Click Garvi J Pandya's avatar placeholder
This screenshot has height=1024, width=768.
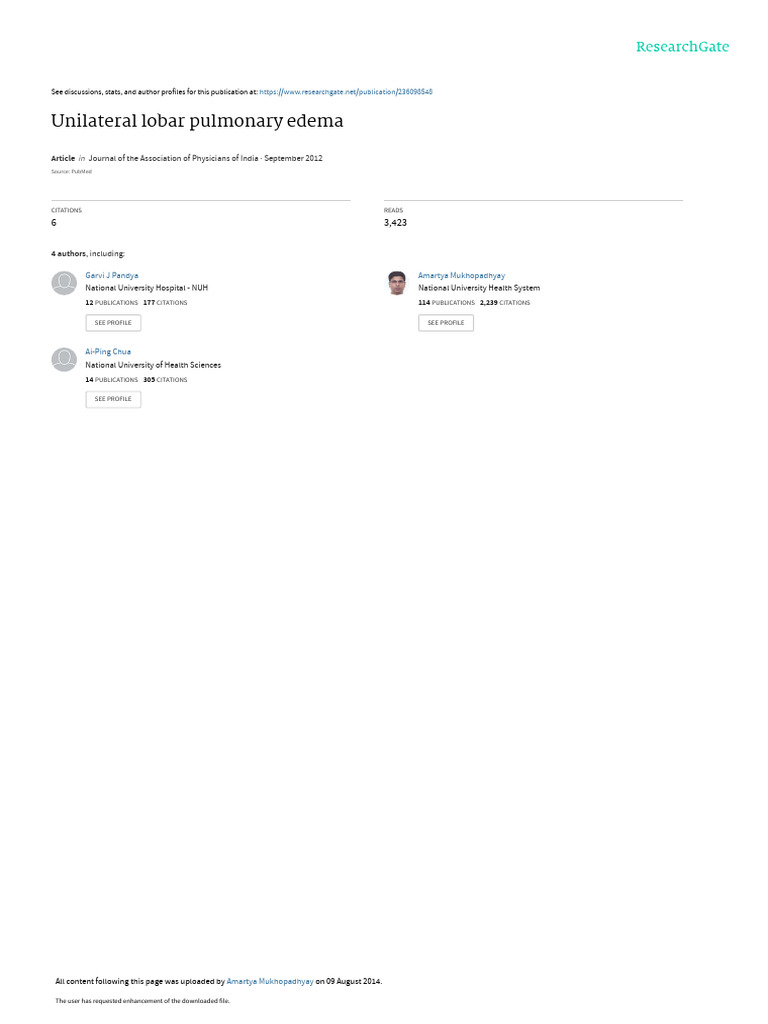[64, 283]
